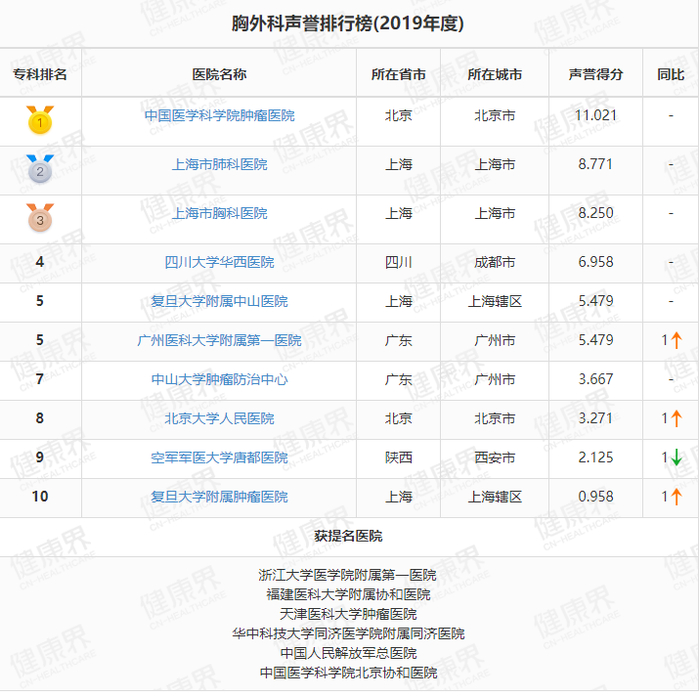
Task: Click nominated hospital 中国人民解放军总医院
Action: pos(348,654)
